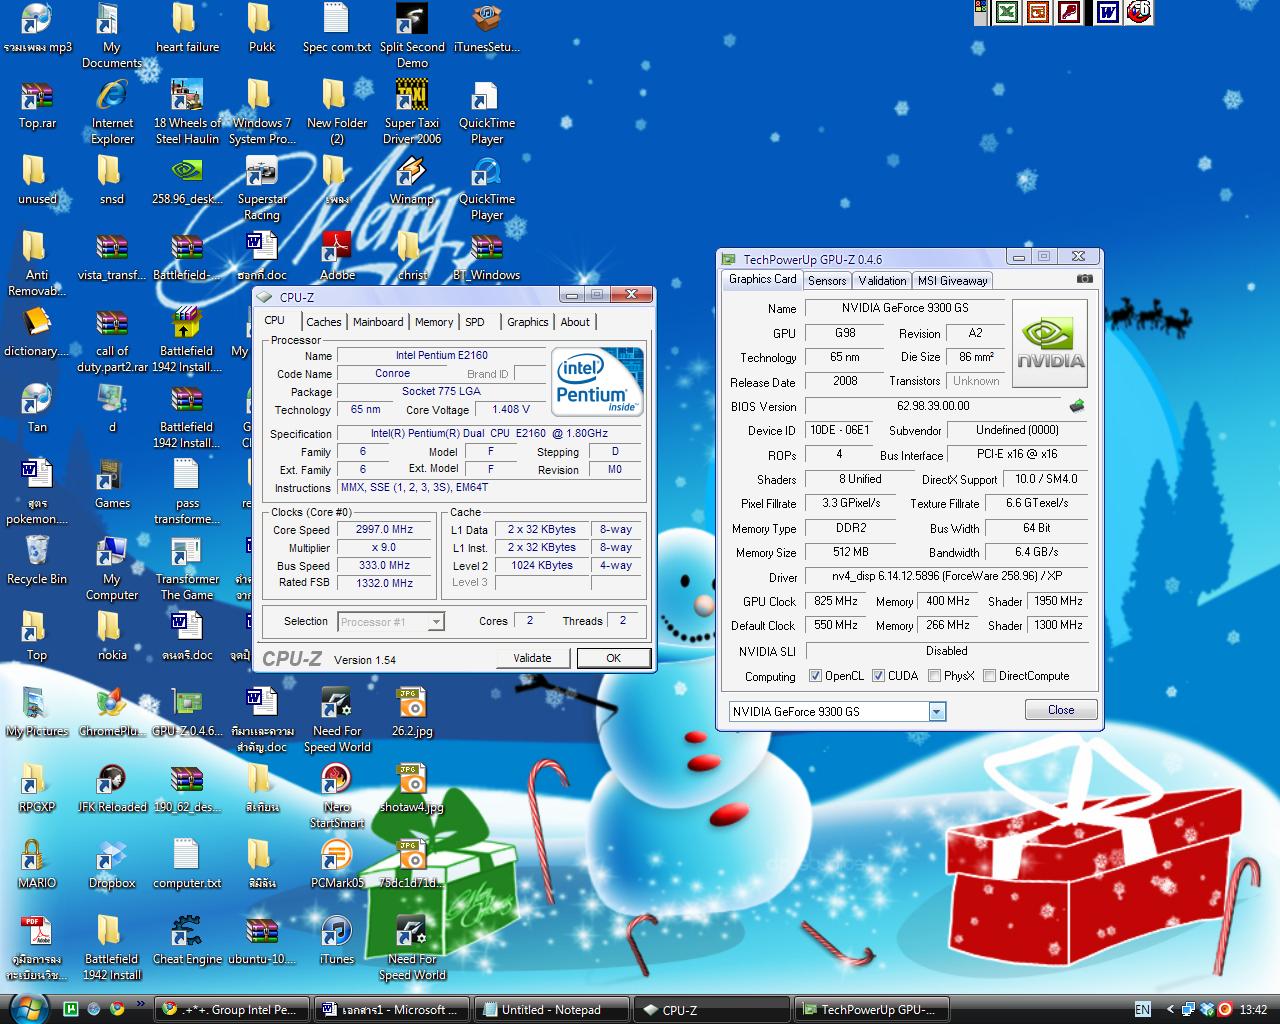Select the Cheat Engine desktop icon

coord(187,940)
